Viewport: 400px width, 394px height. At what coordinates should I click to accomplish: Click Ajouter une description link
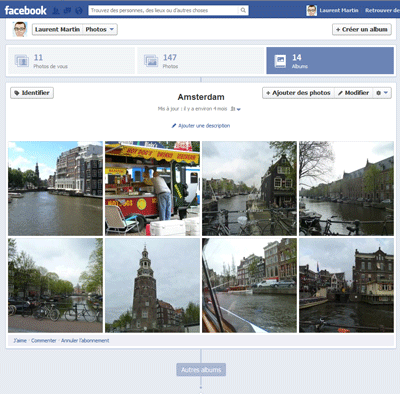(201, 126)
